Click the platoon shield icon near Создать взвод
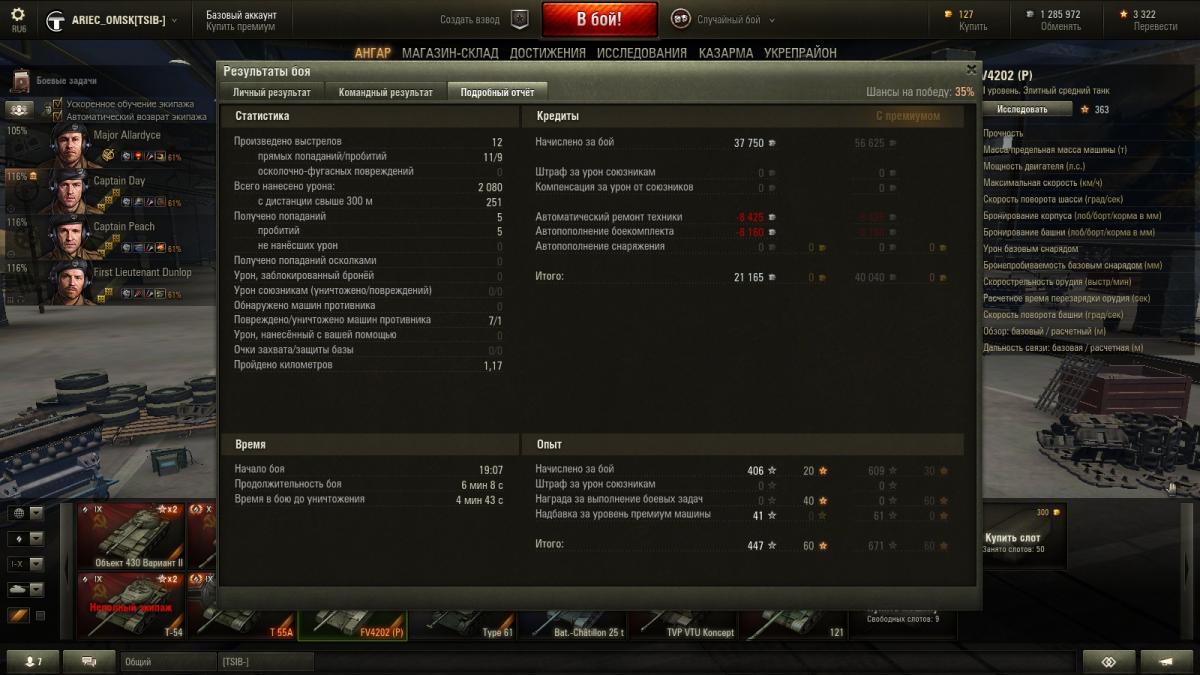The width and height of the screenshot is (1200, 675). [x=519, y=19]
